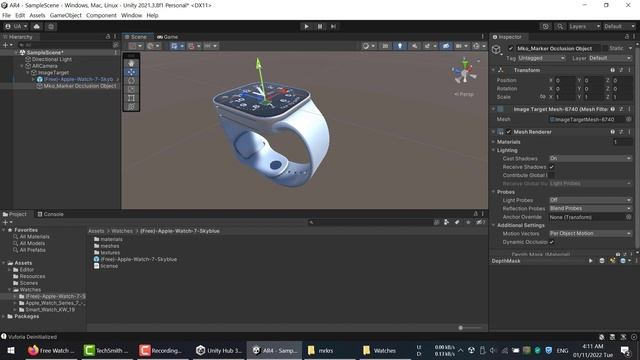Toggle scene lighting bulb icon
The width and height of the screenshot is (640, 360).
coord(400,46)
